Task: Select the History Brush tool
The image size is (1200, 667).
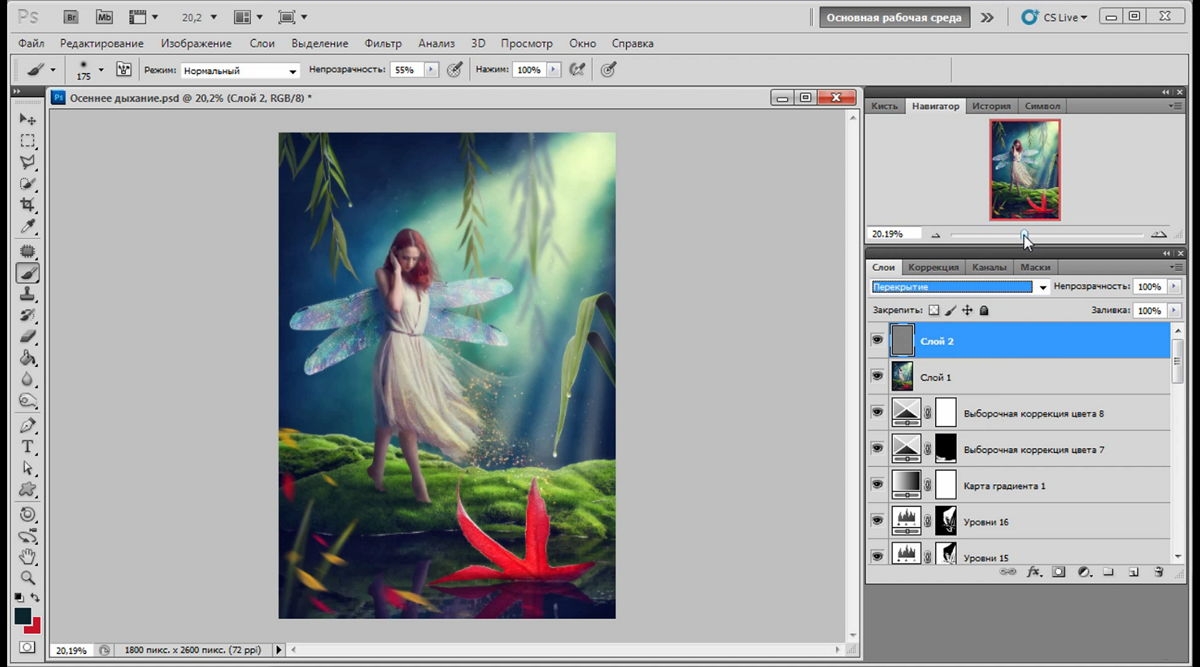Action: [28, 316]
